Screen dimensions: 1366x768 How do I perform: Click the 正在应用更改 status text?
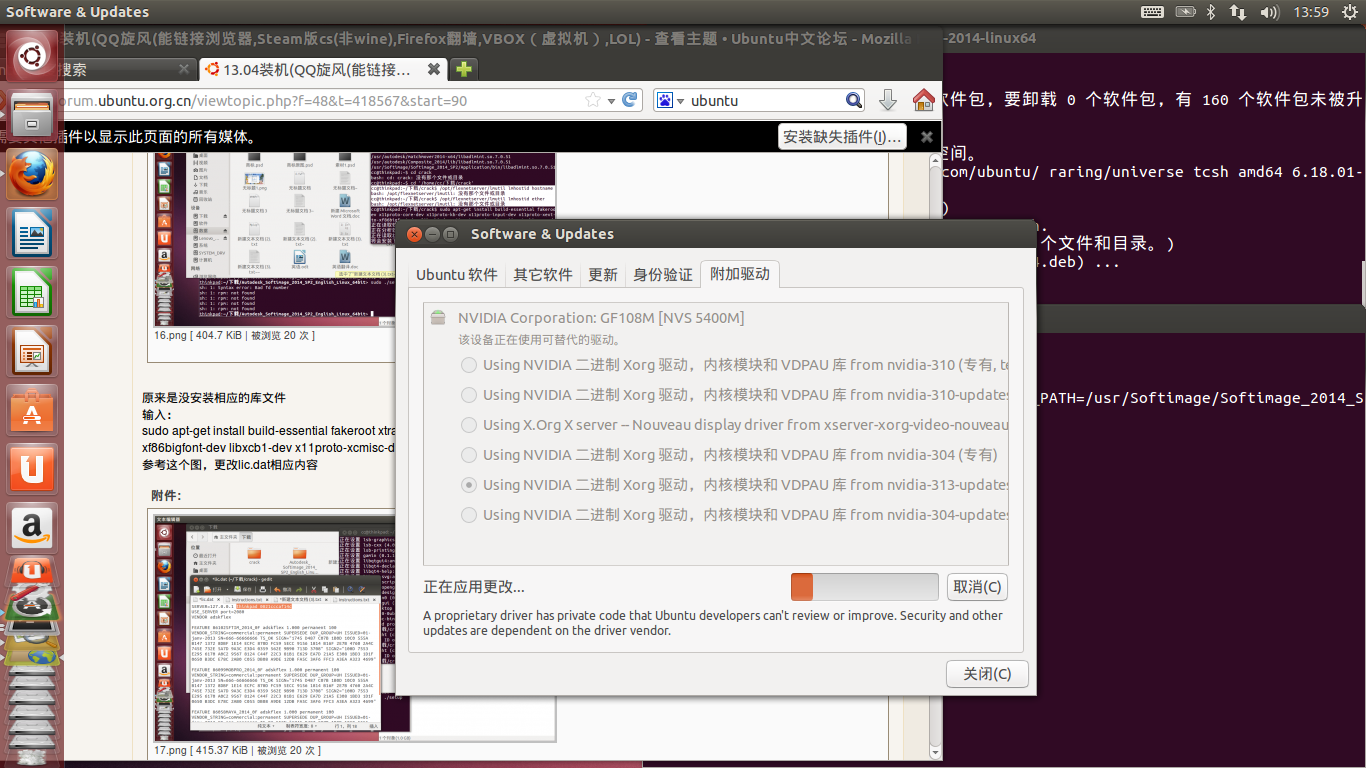(x=474, y=587)
